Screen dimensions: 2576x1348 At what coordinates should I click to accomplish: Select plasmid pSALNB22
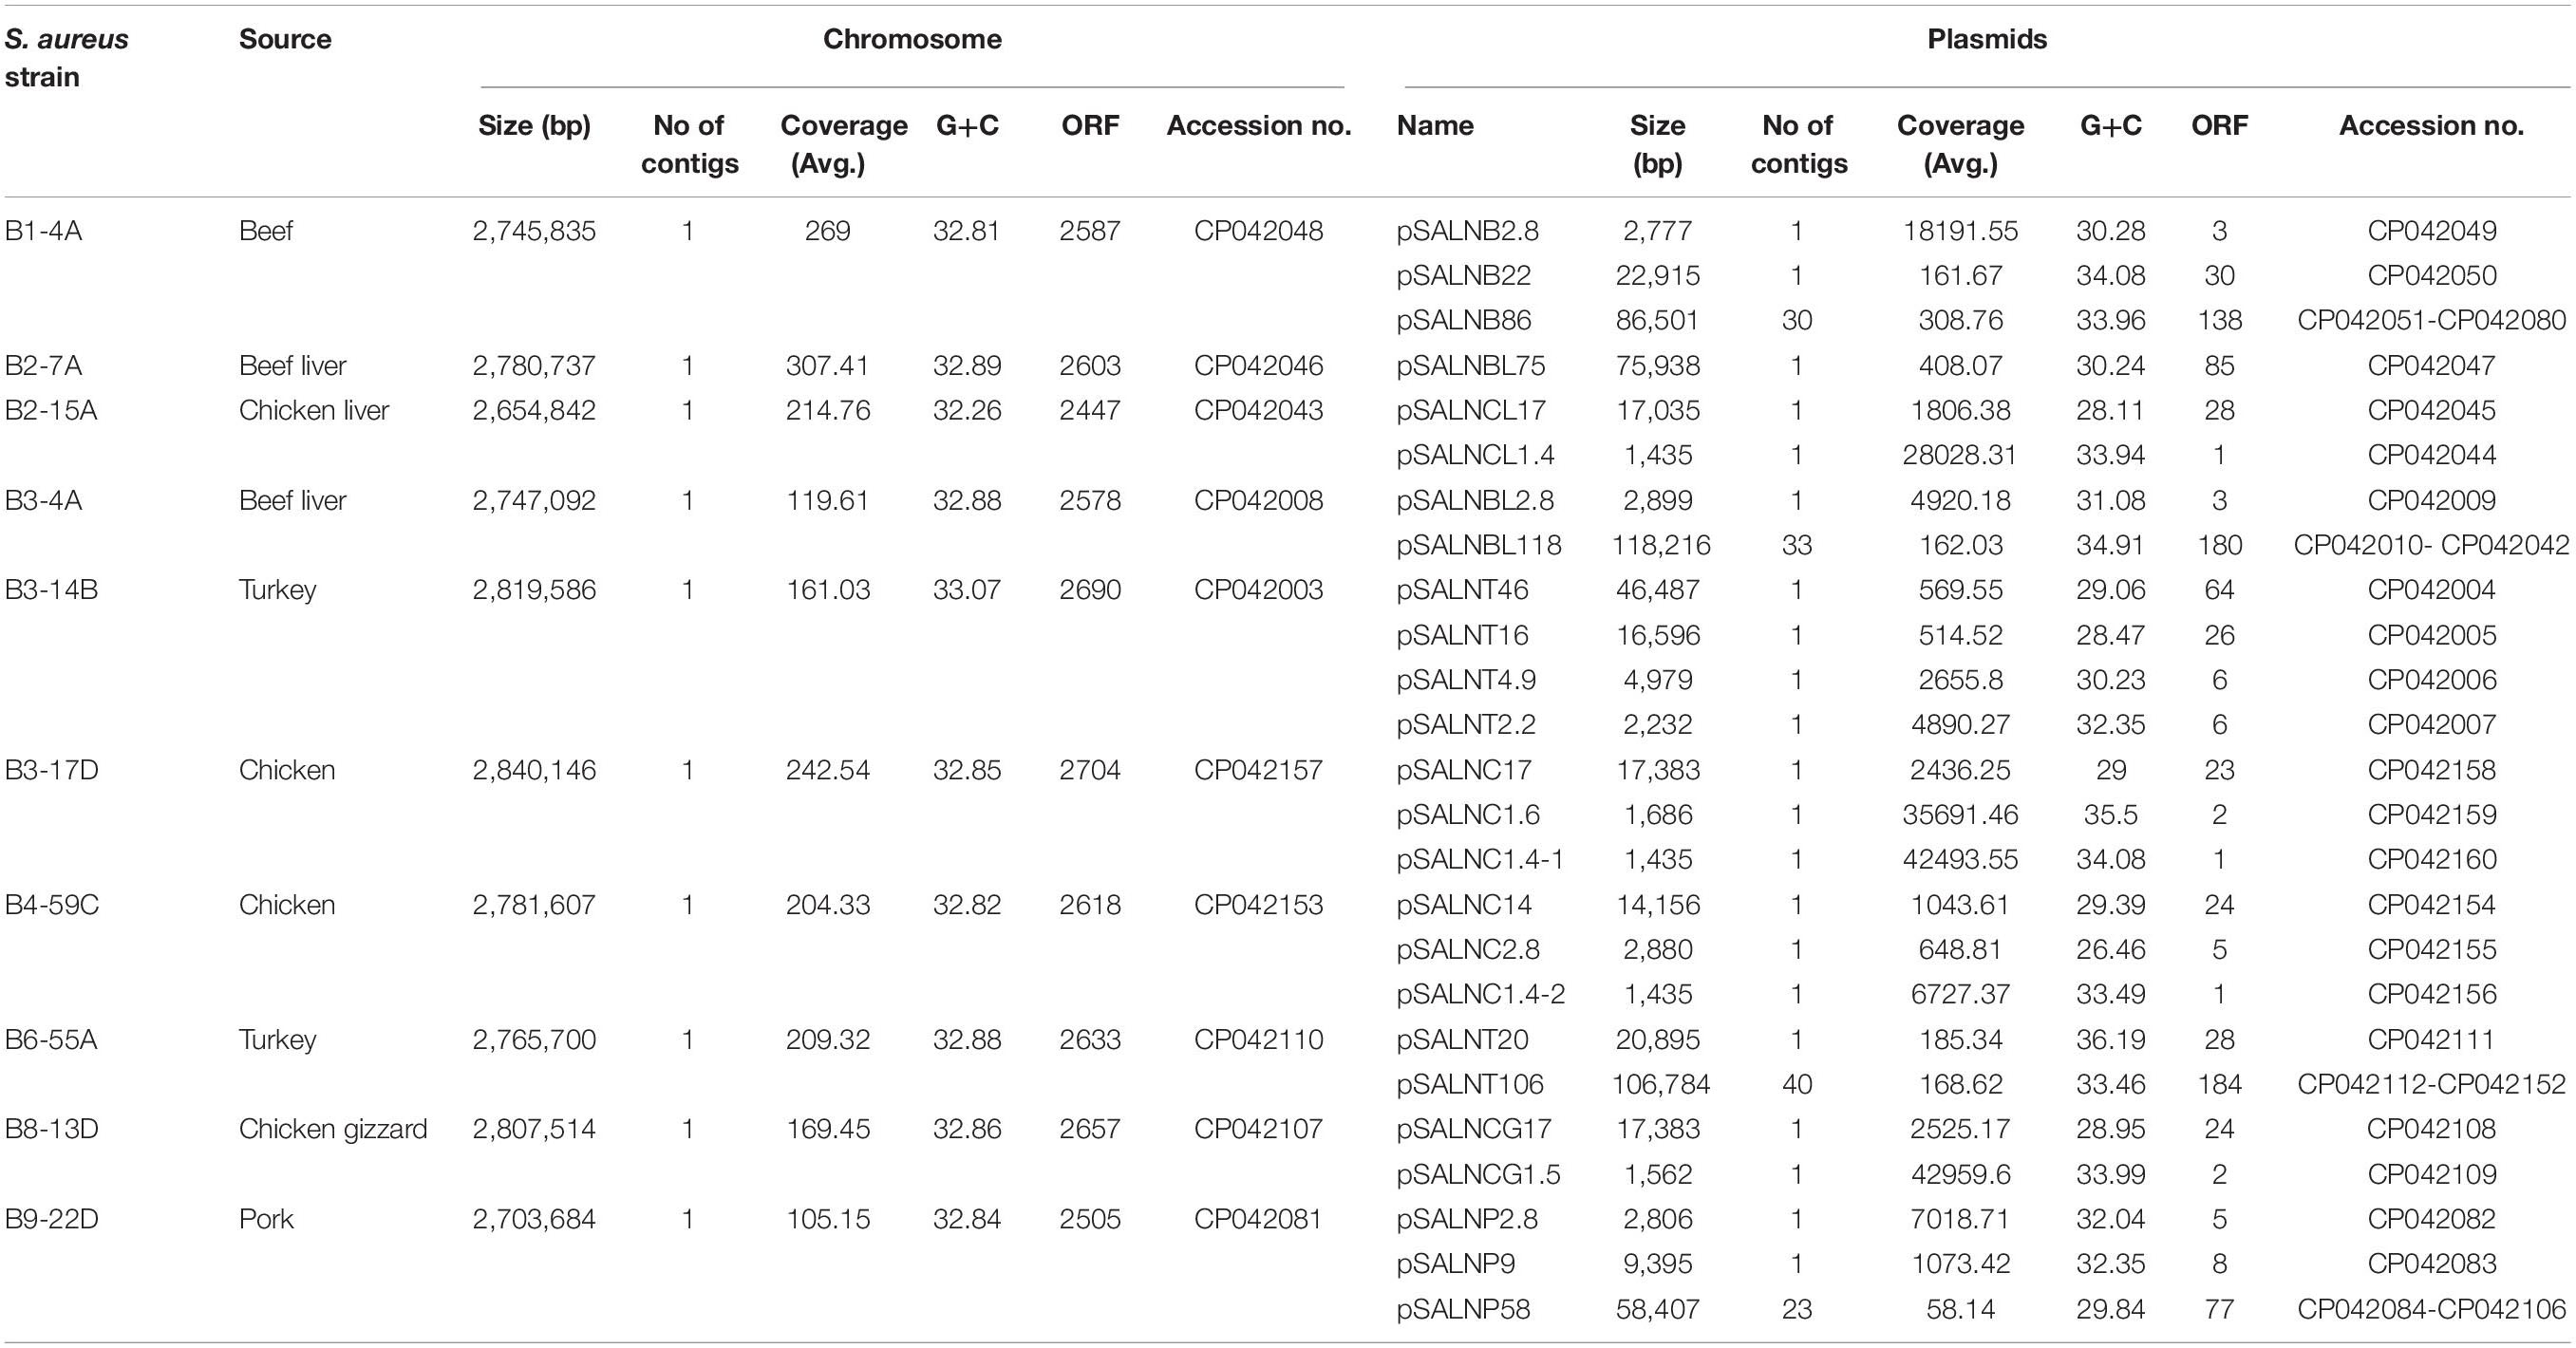(1464, 276)
